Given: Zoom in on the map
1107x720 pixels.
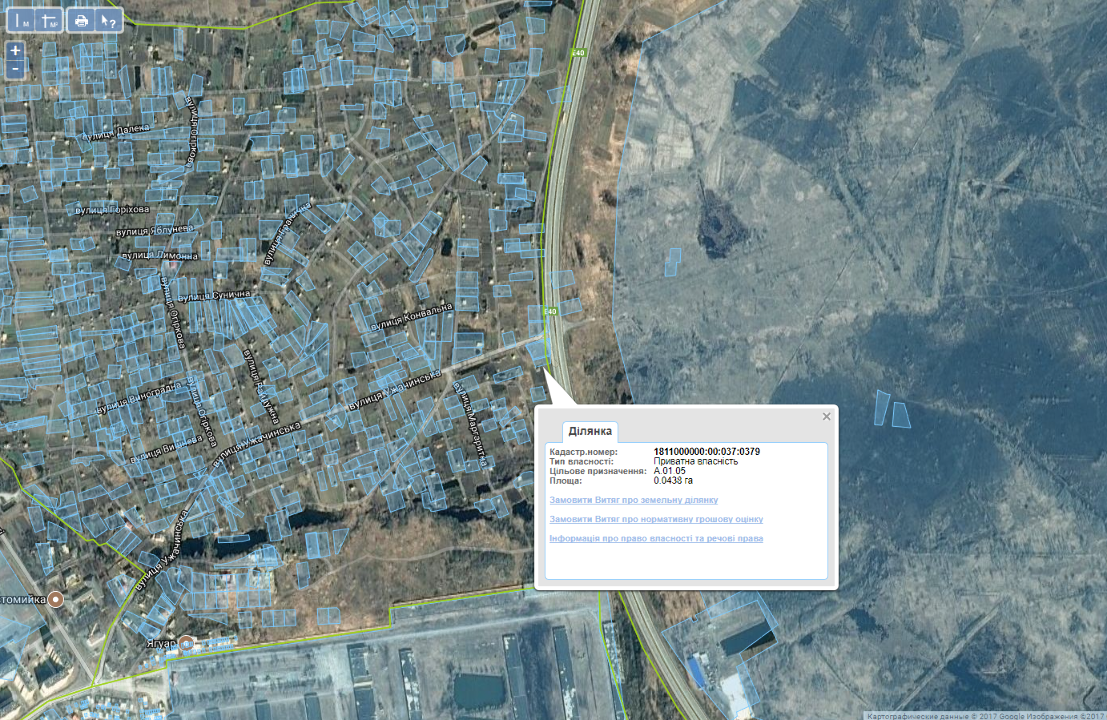Looking at the screenshot, I should (x=16, y=51).
